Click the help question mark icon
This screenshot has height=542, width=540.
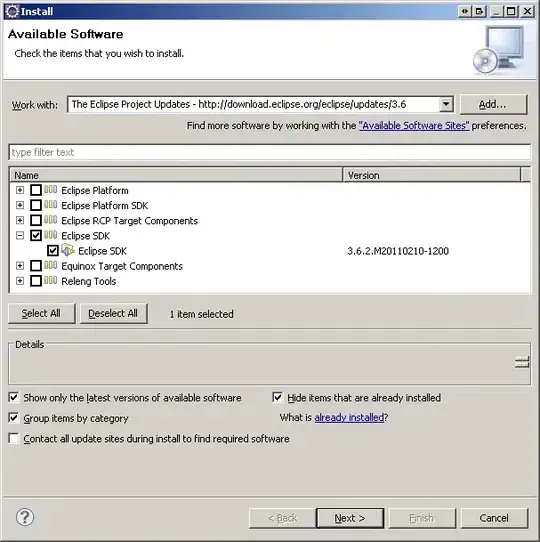click(25, 517)
